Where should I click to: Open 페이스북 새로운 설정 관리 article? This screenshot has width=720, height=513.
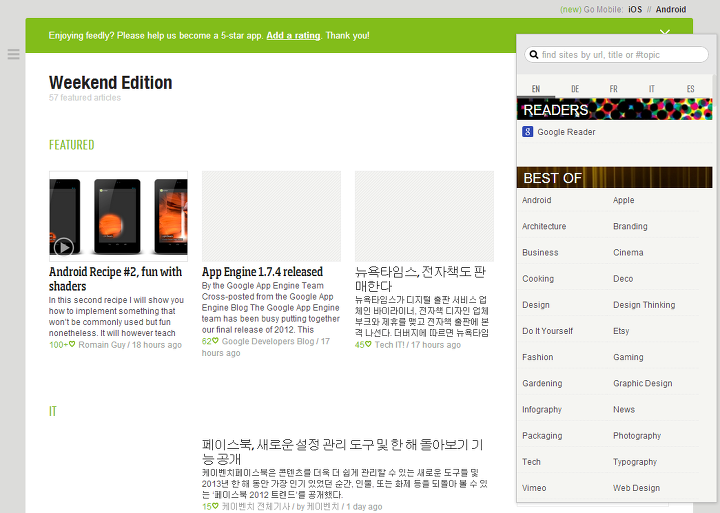pos(342,451)
